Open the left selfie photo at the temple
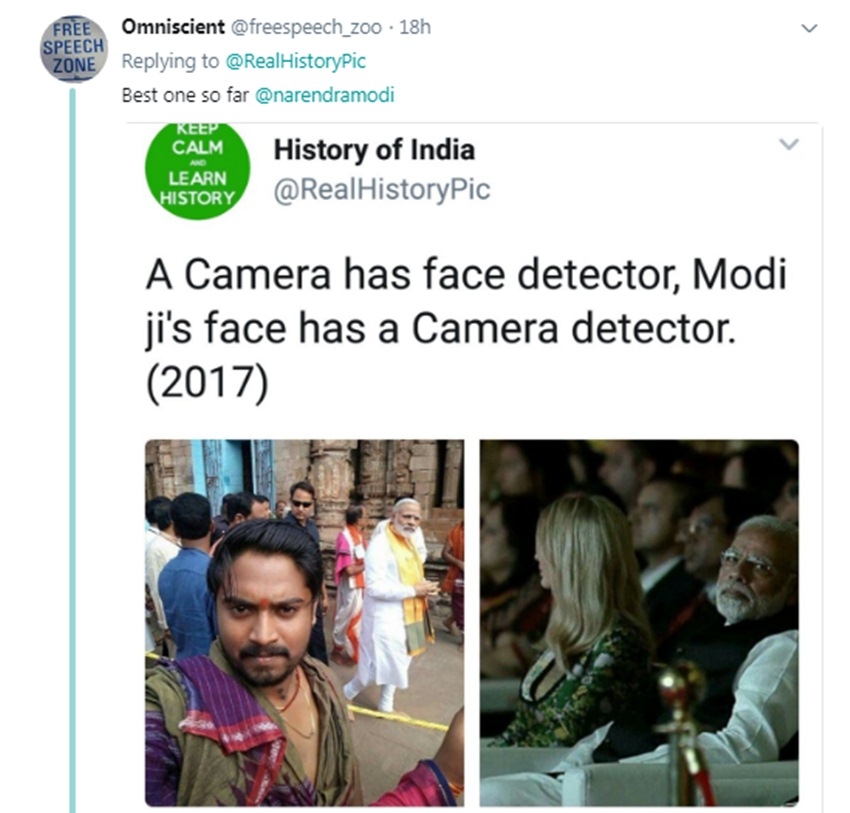Screen dimensions: 850x813 click(304, 622)
